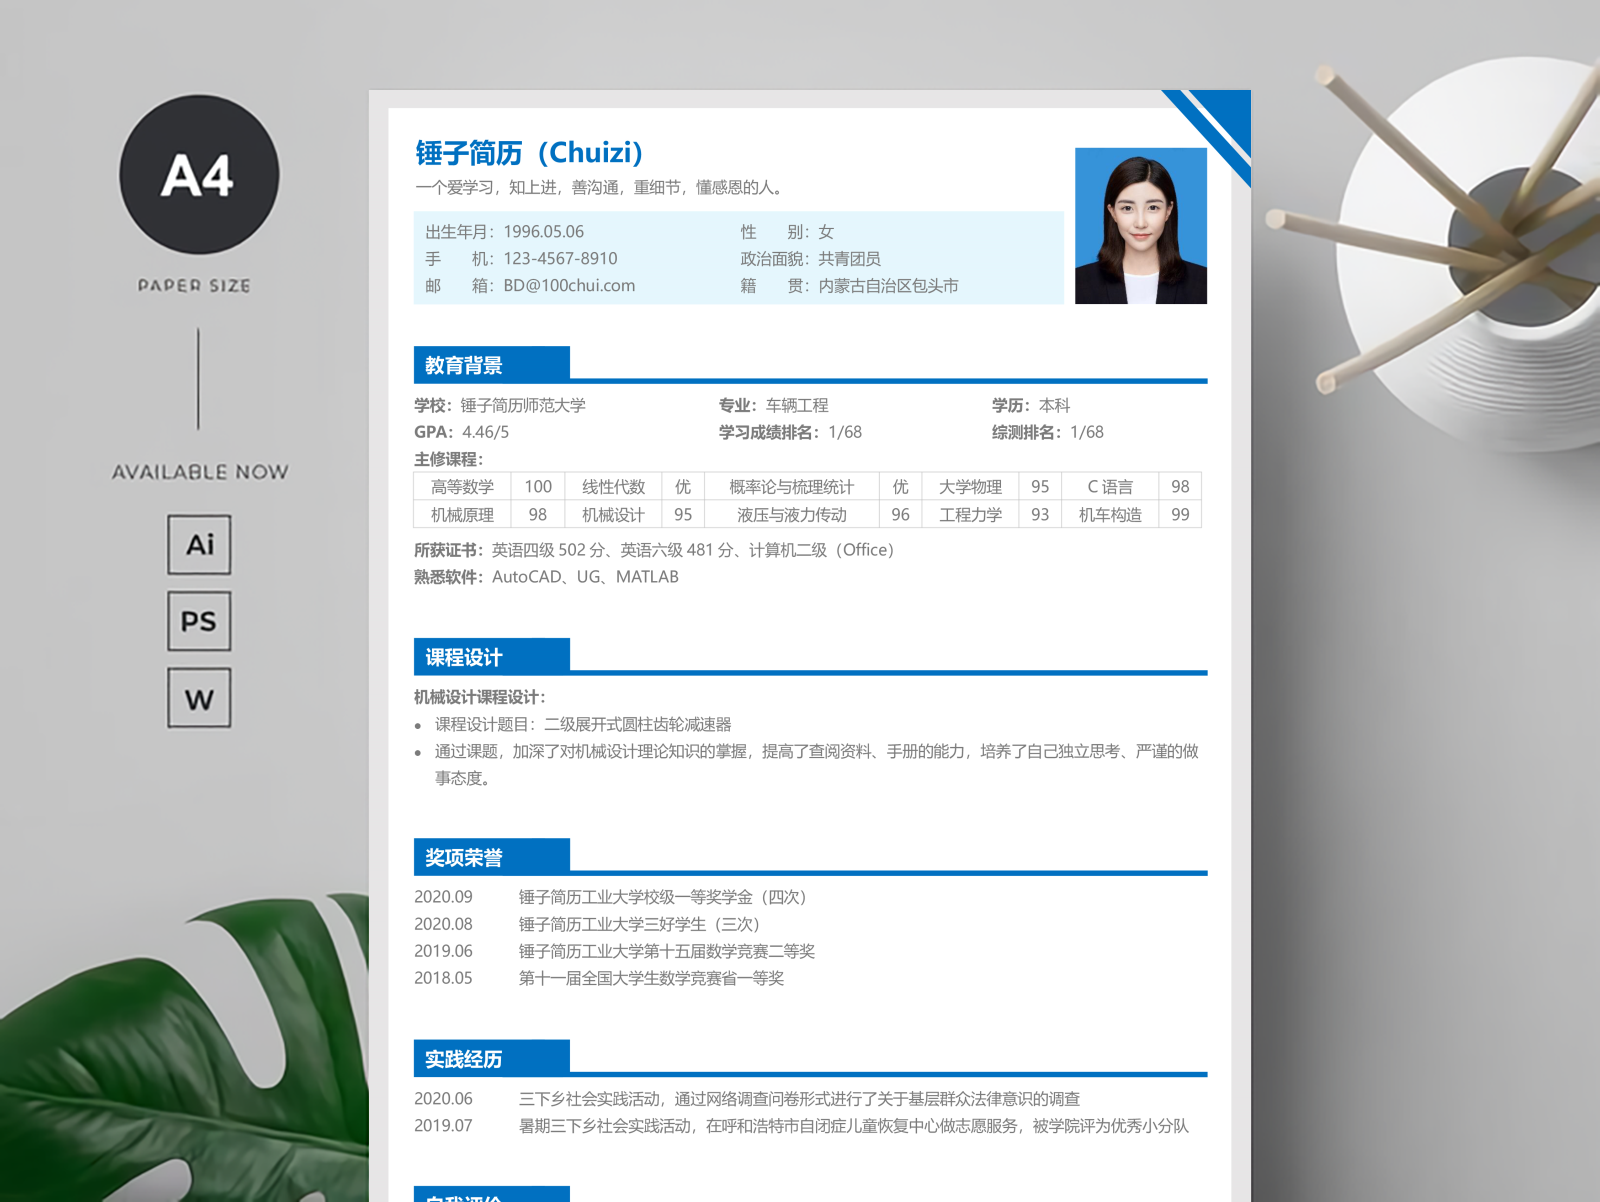Screen dimensions: 1600x1202
Task: Click the 主修课程 label
Action: click(449, 459)
